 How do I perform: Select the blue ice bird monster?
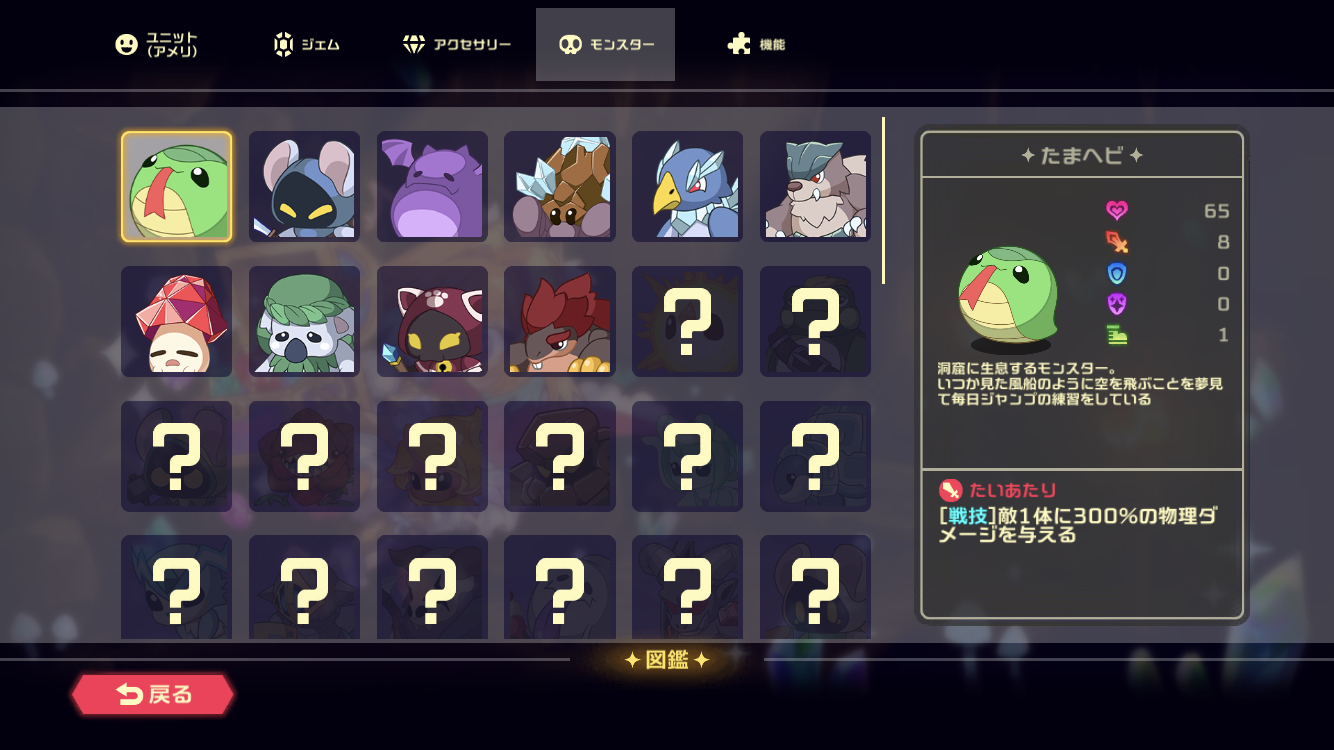(688, 187)
